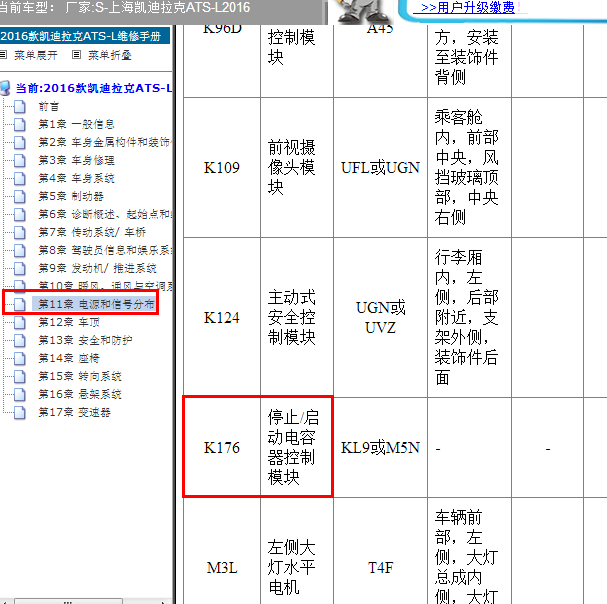The image size is (607, 604).
Task: Click the 第6章 诊断概述 document icon
Action: (x=20, y=214)
